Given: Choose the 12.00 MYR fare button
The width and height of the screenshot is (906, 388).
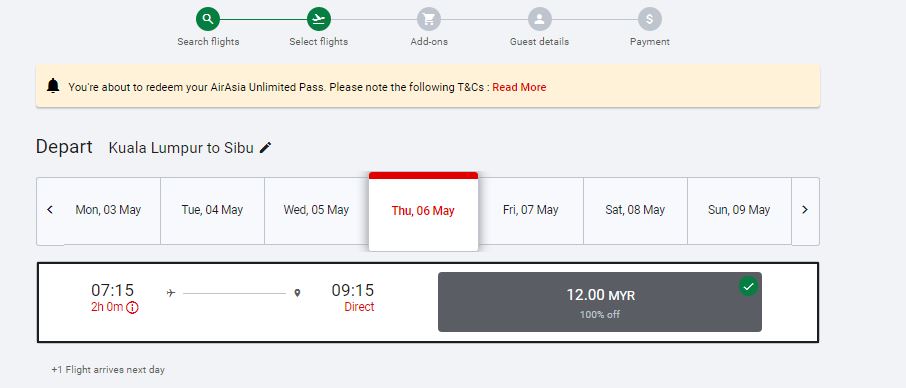Looking at the screenshot, I should point(600,302).
